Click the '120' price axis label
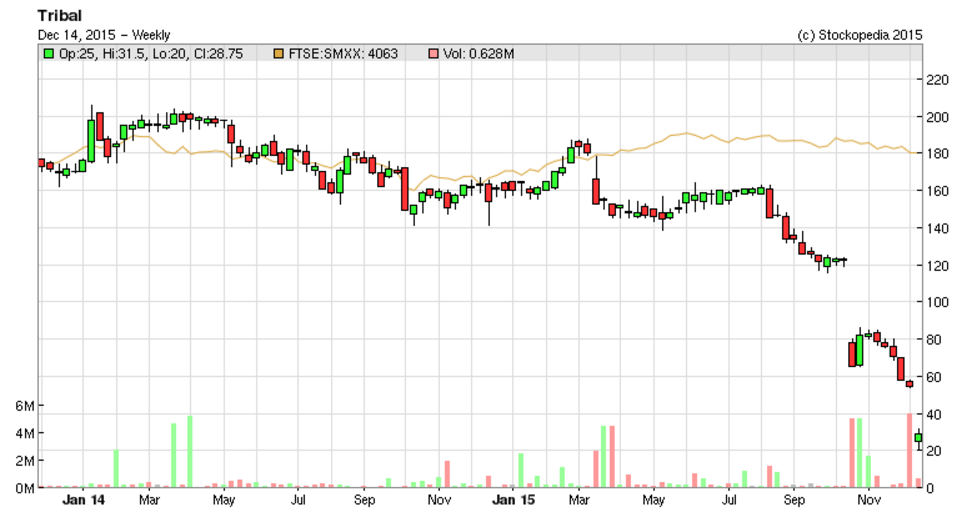 point(937,265)
